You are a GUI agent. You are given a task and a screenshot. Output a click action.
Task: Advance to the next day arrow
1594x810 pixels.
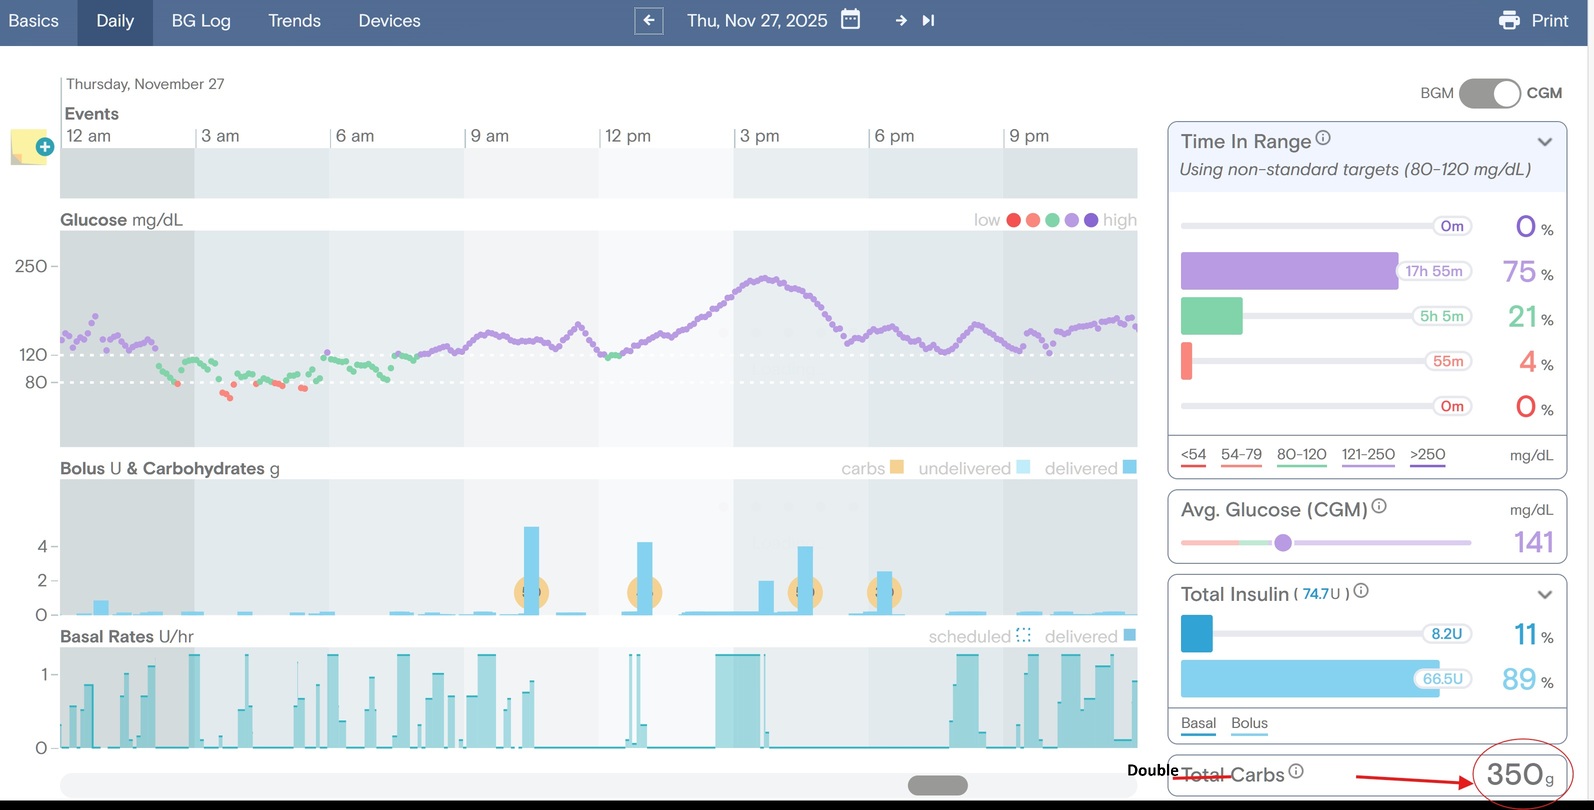point(901,20)
